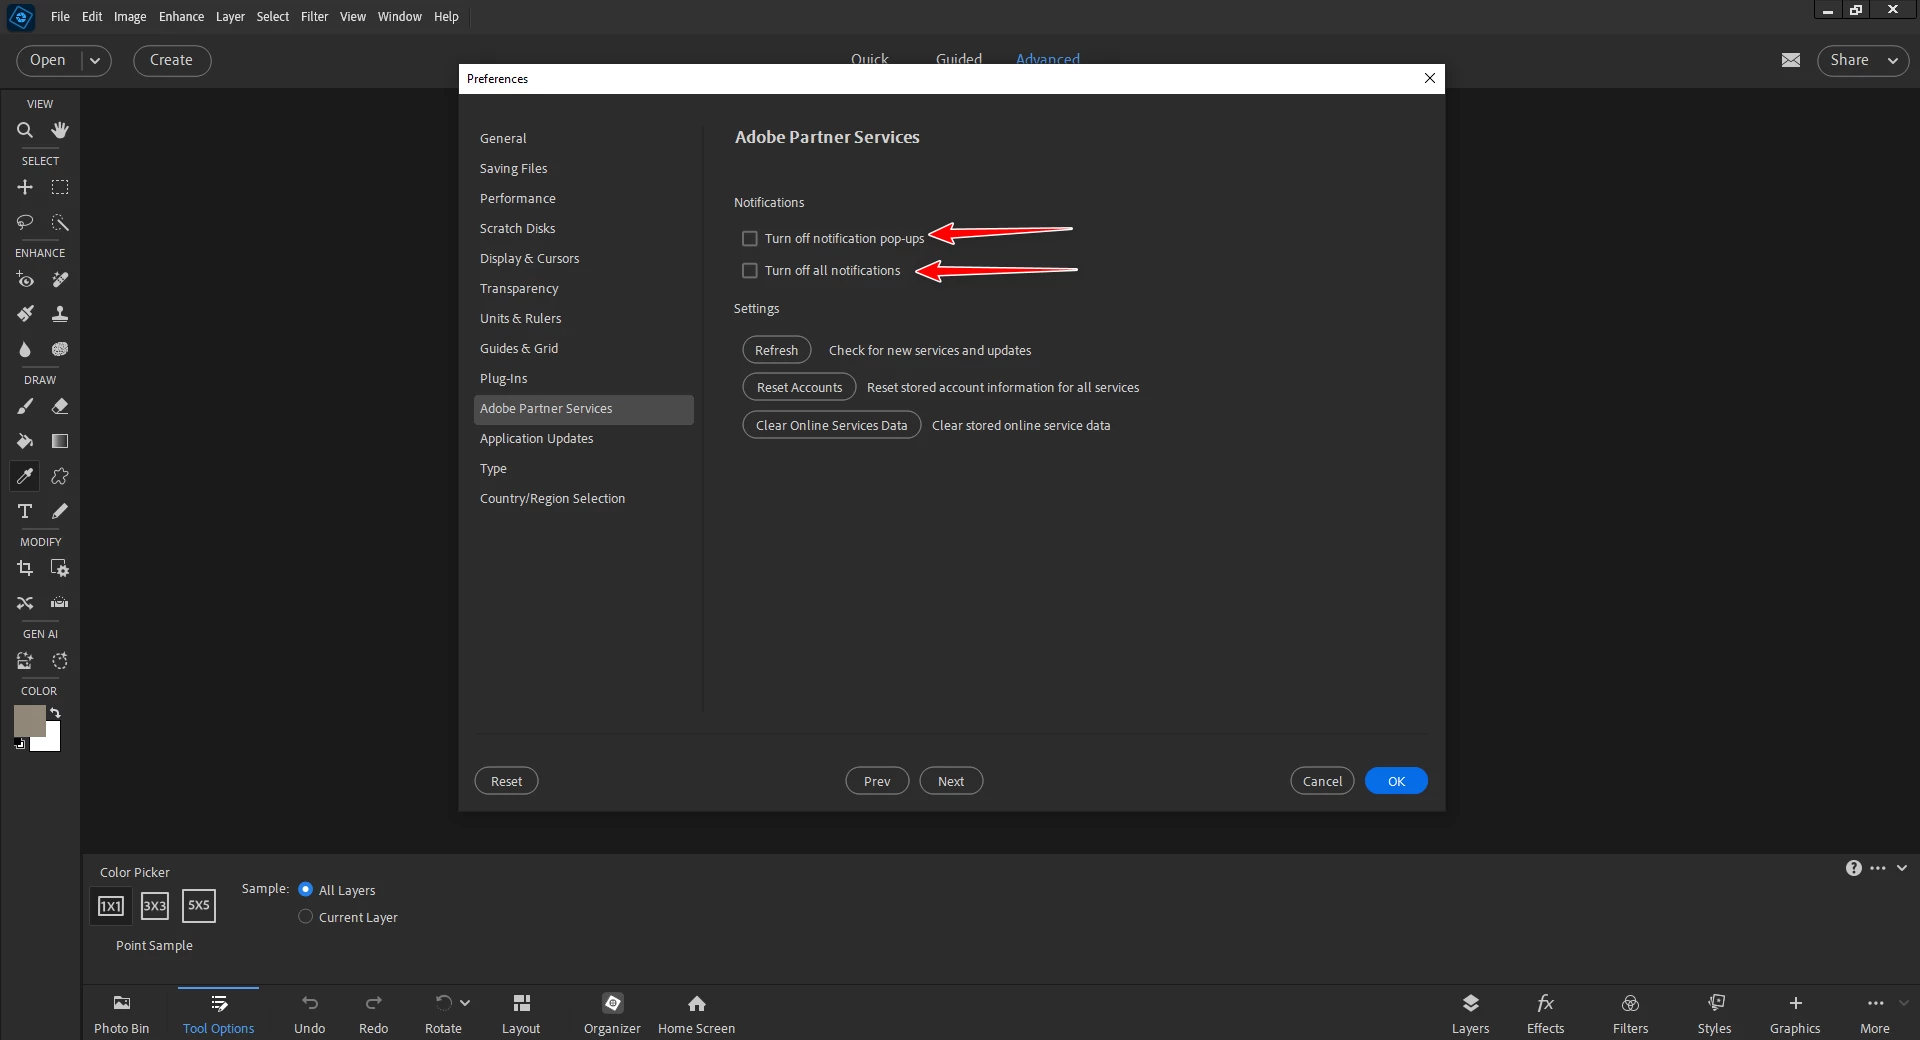Open the More panels menu

1875,1013
